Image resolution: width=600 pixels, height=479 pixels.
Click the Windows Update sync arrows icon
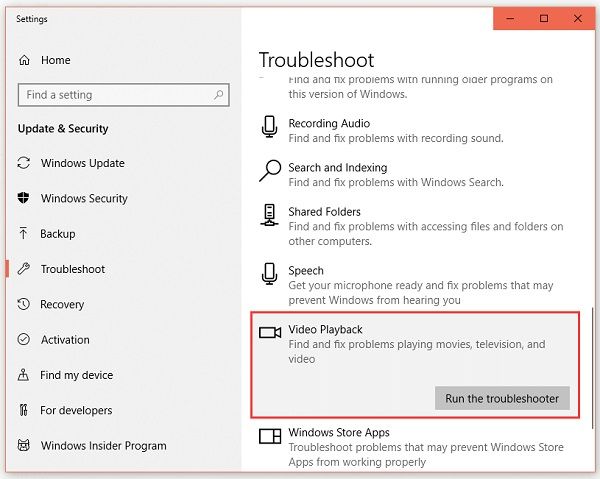click(x=24, y=163)
